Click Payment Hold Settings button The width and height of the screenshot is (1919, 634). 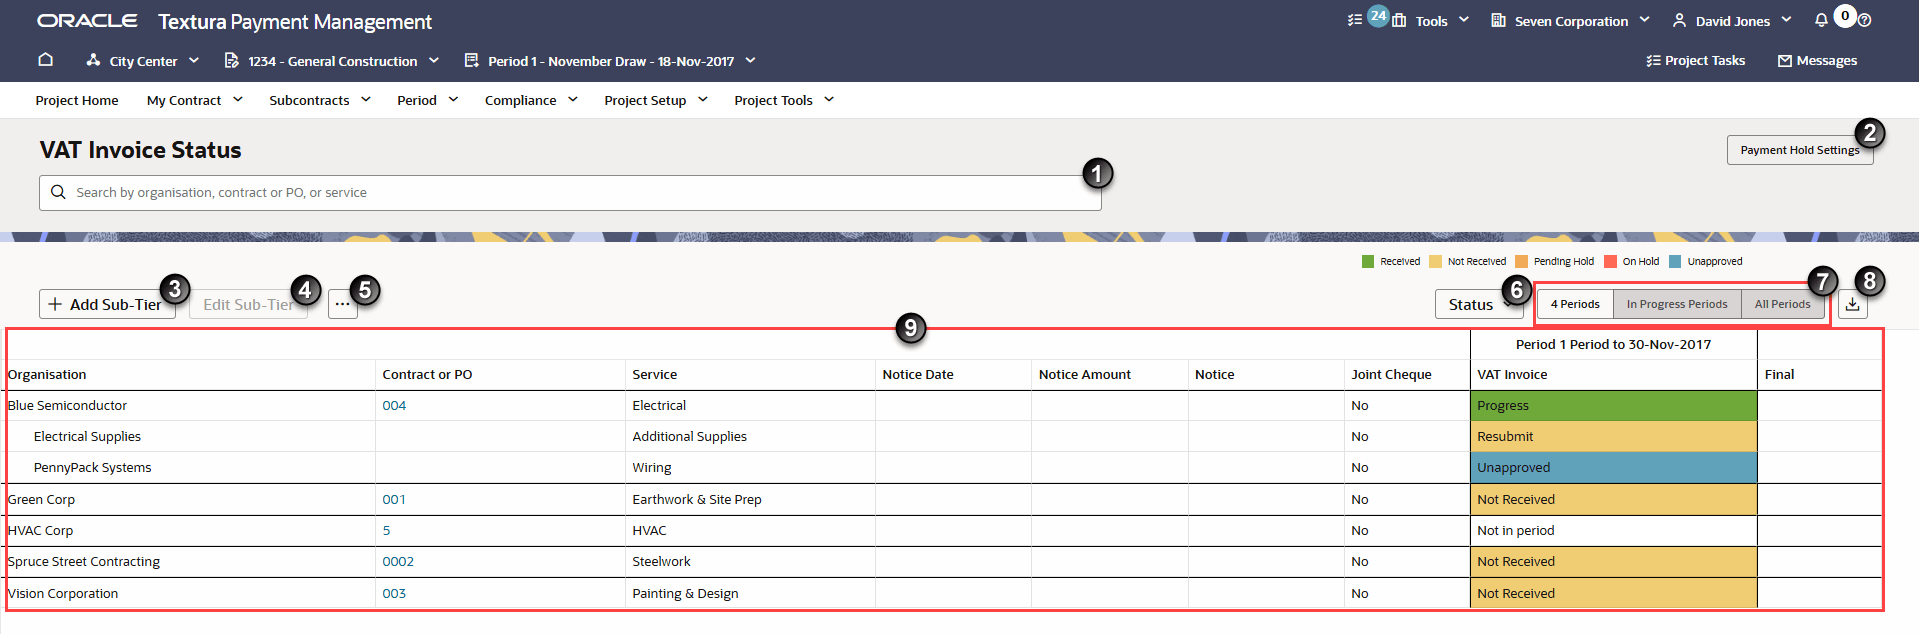(1799, 150)
